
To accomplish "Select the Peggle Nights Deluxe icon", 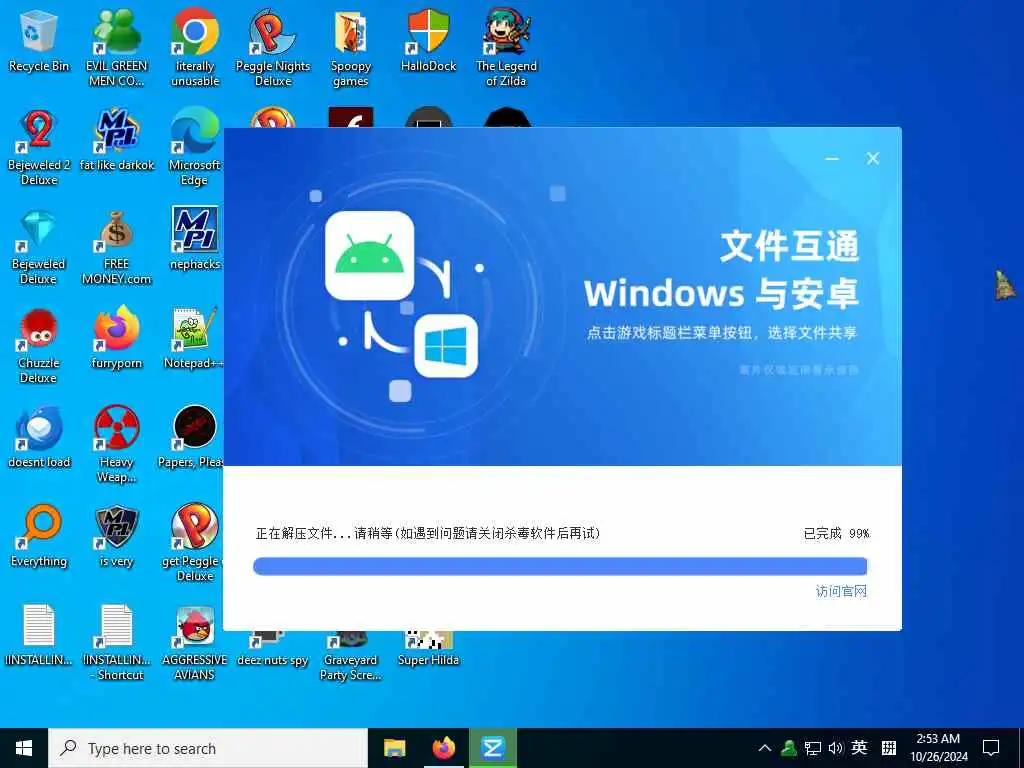I will tap(273, 48).
